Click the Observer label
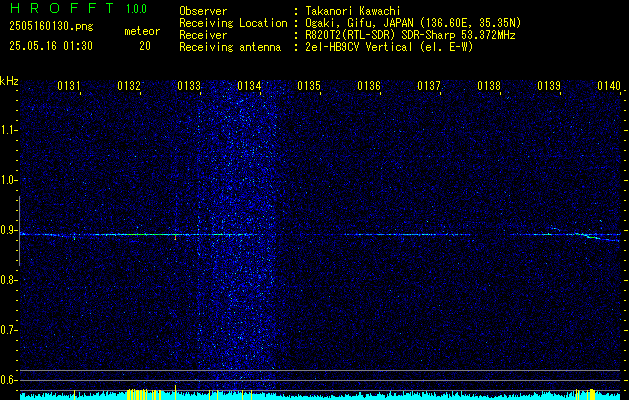Image resolution: width=629 pixels, height=400 pixels. click(x=203, y=11)
